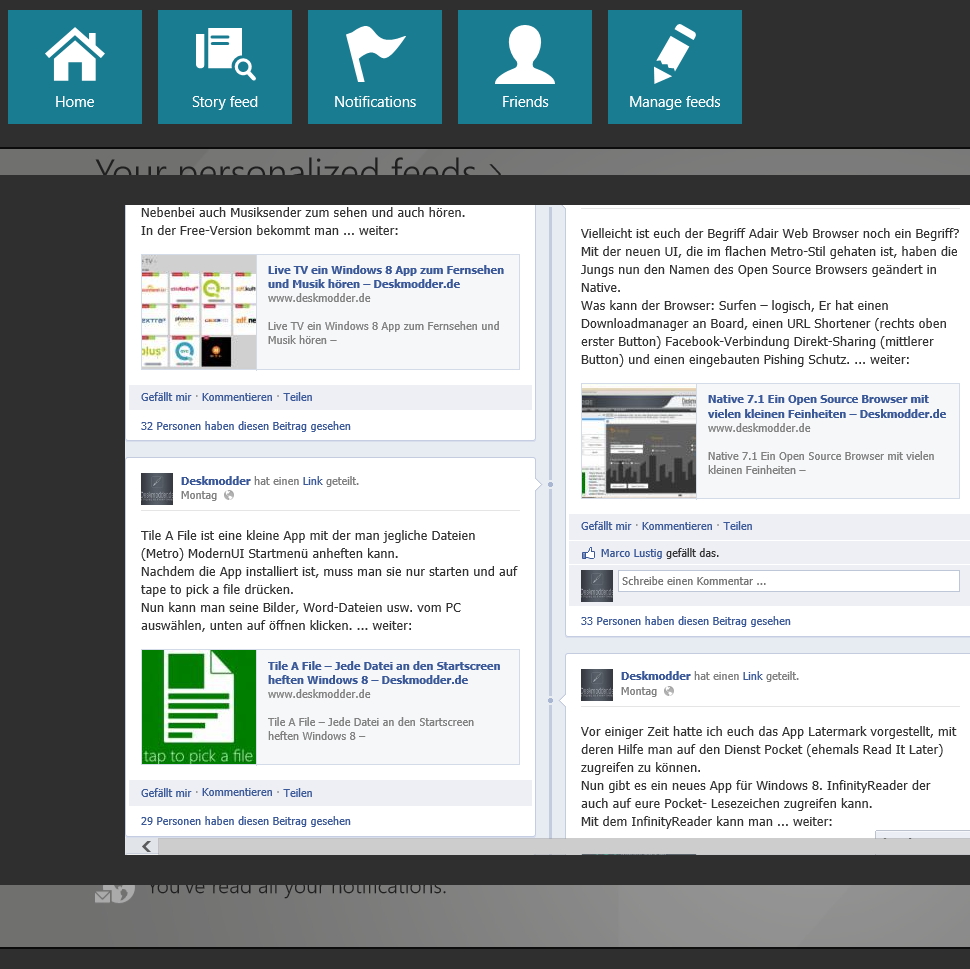
Task: Open the Live TV channel grid thumbnail
Action: (x=199, y=312)
